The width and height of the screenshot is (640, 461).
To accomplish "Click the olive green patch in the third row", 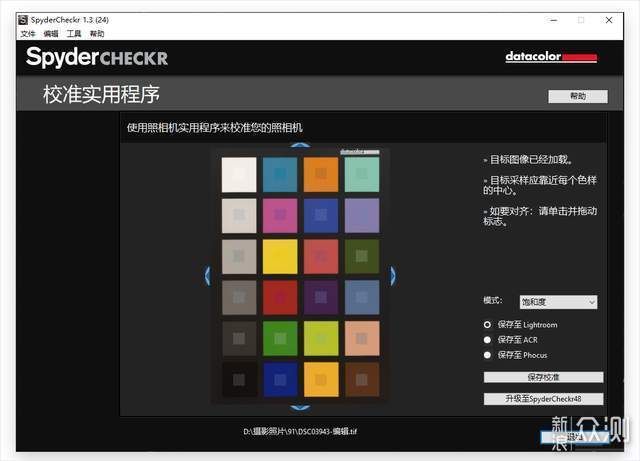I will coord(362,256).
